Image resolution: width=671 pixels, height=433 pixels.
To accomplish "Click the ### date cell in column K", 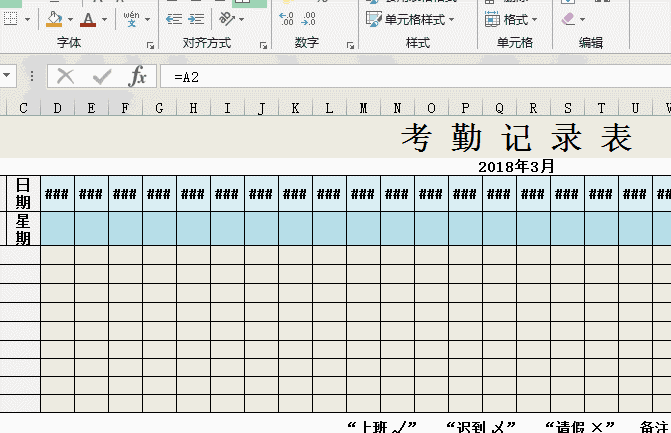I will tap(295, 194).
